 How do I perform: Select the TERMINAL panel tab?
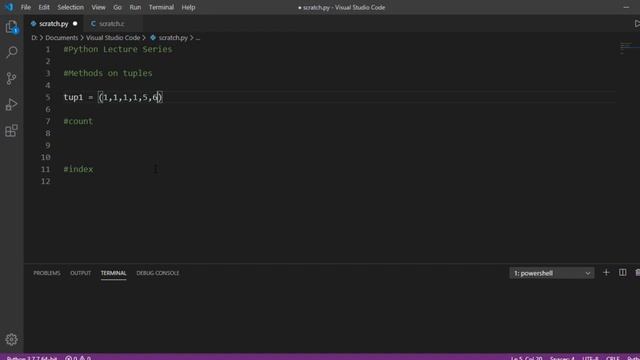(113, 273)
